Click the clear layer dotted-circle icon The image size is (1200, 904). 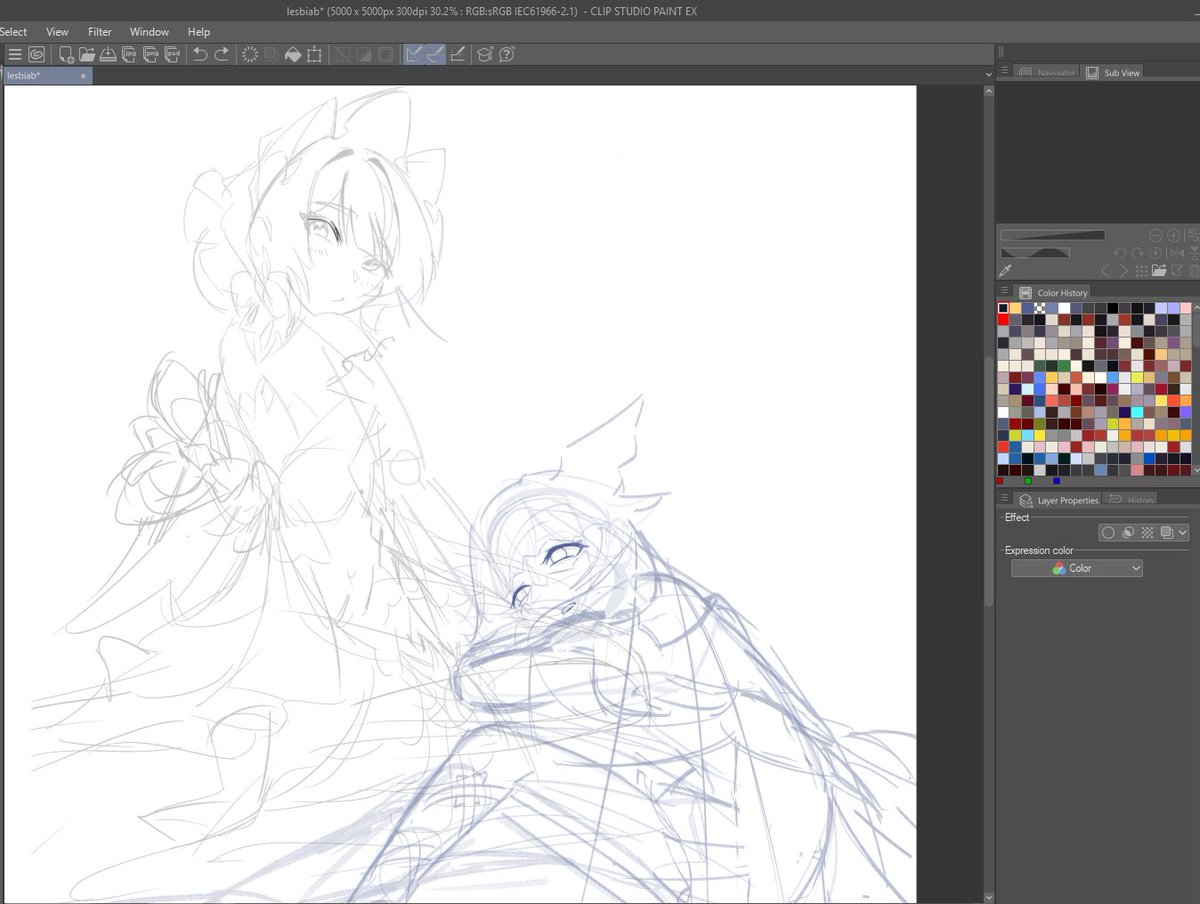pos(250,54)
